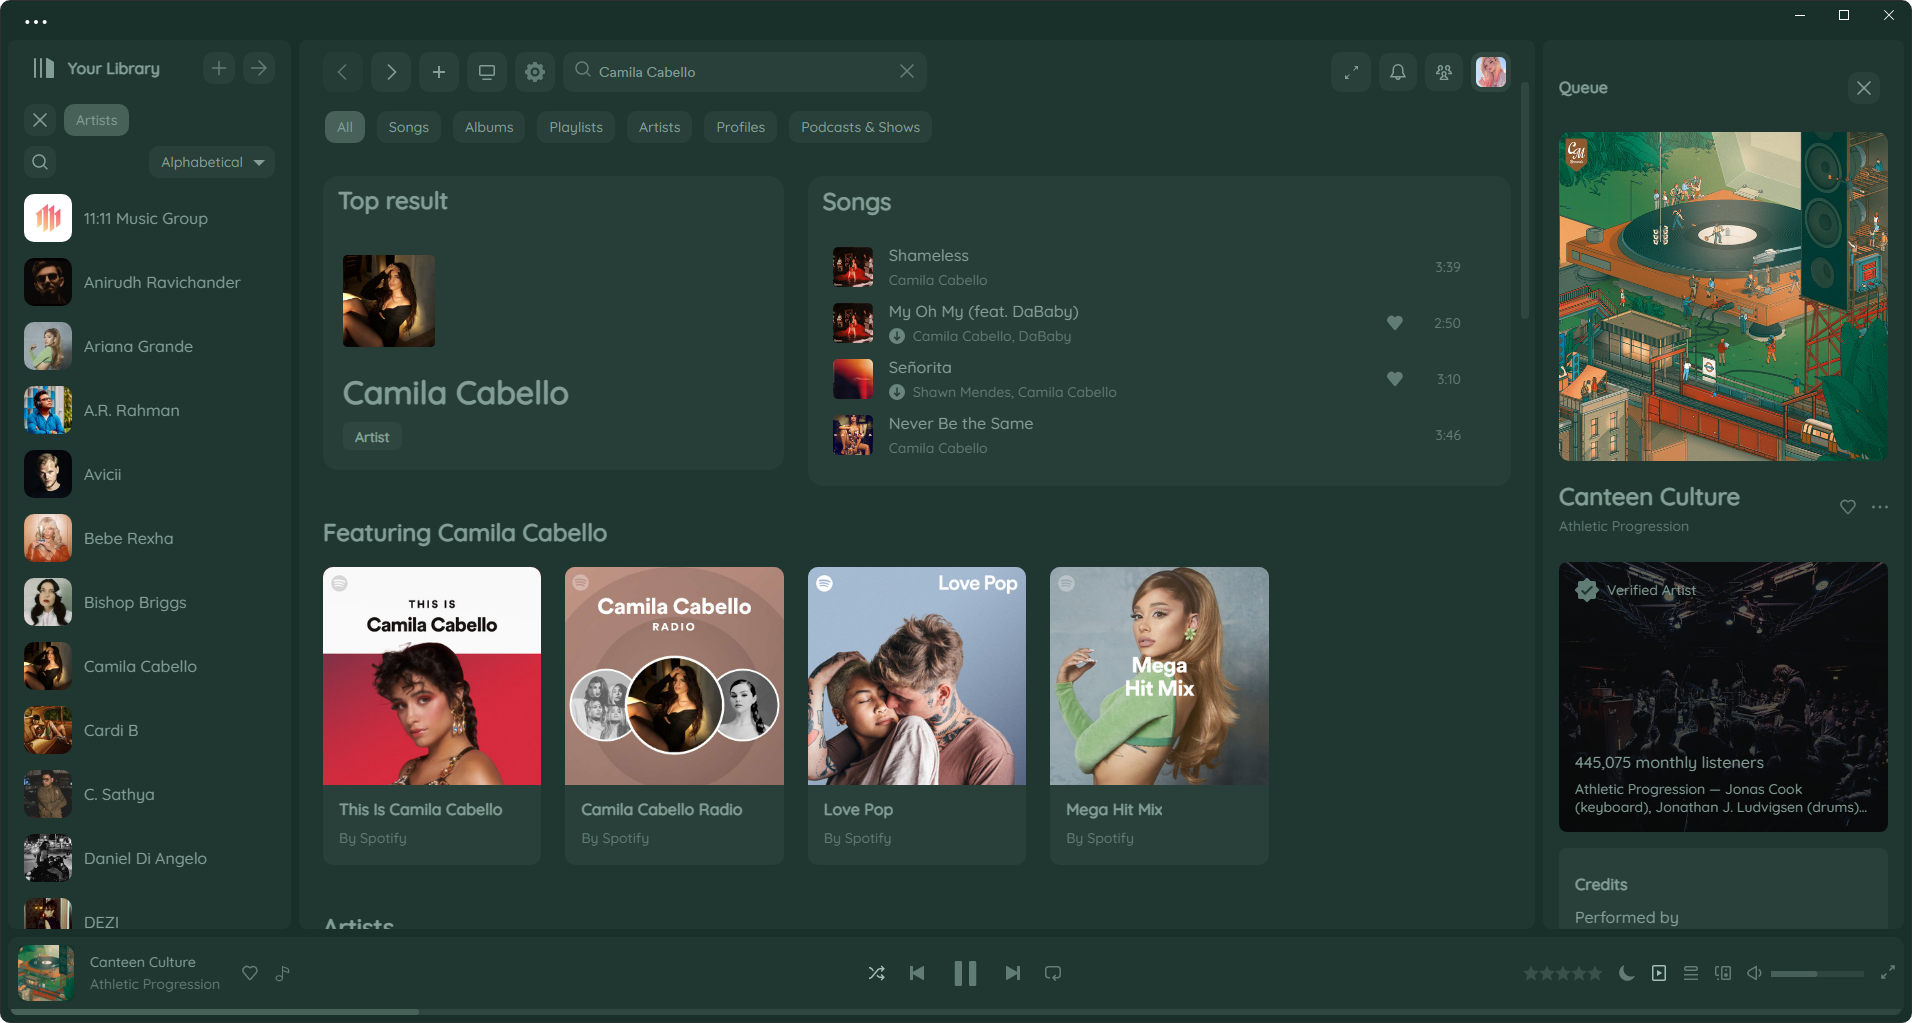Click the music note icon in playbar

(x=283, y=973)
